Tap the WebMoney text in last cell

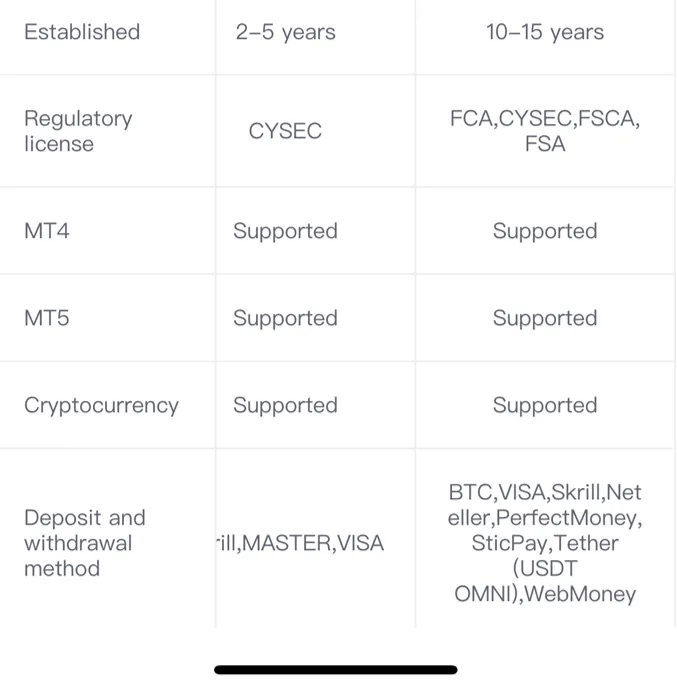[x=580, y=594]
